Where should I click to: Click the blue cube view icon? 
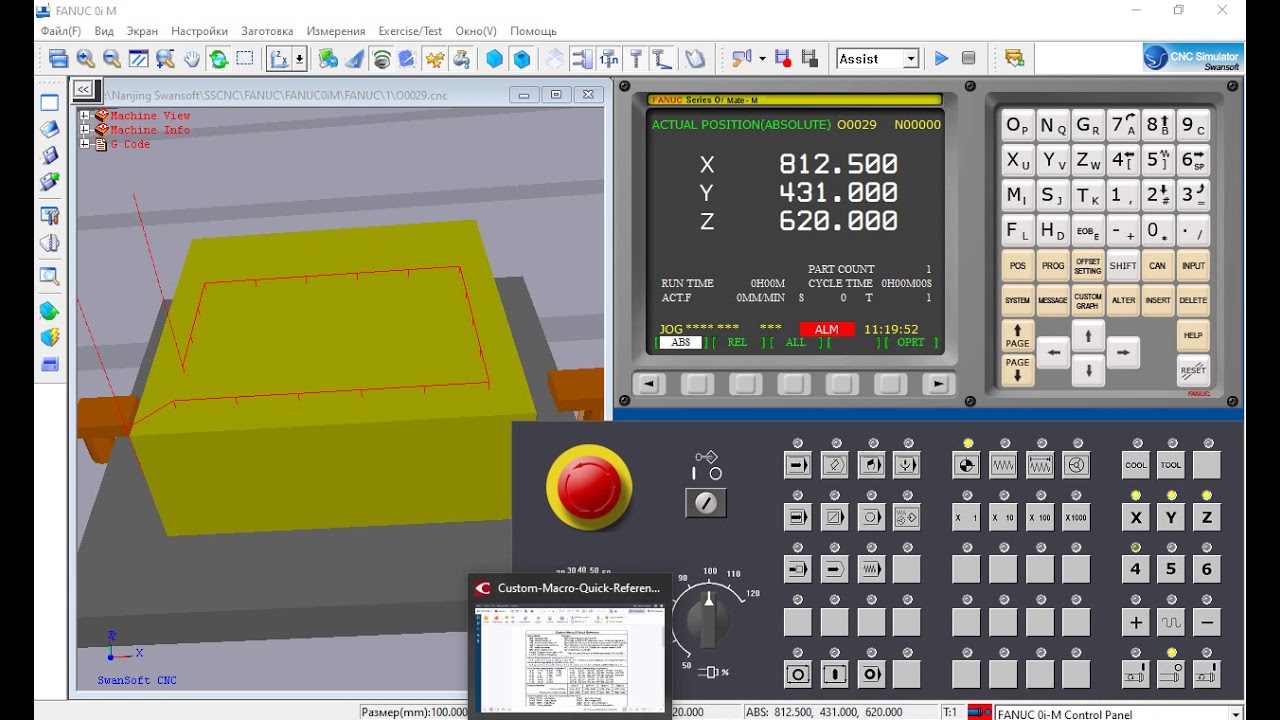(x=522, y=59)
